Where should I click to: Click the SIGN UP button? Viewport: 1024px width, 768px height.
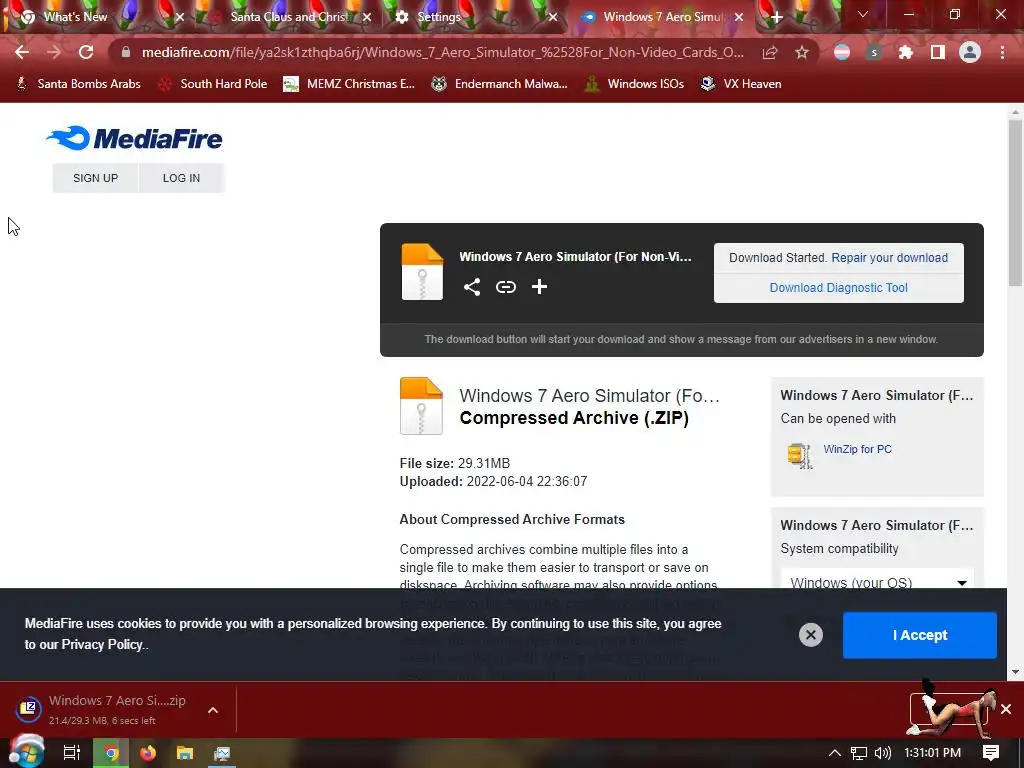[95, 178]
